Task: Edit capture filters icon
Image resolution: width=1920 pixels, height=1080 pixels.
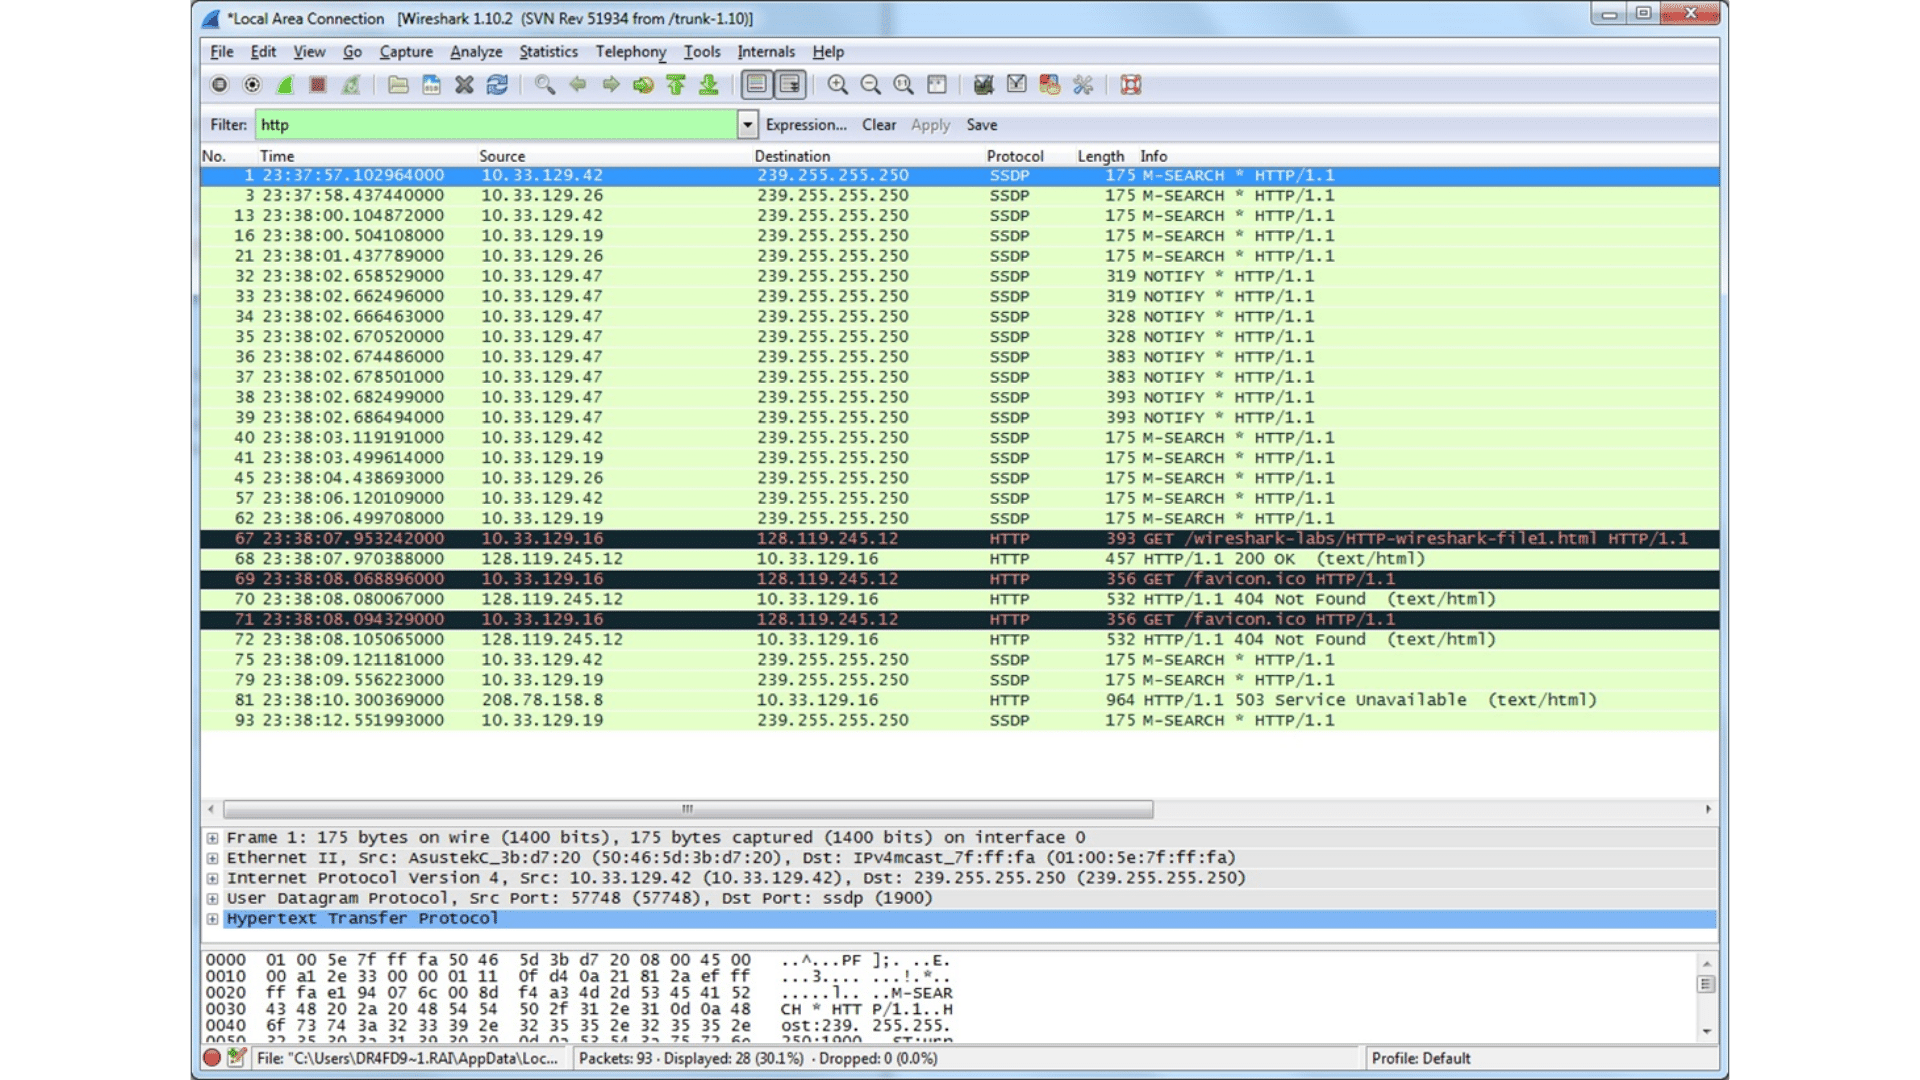Action: pyautogui.click(x=984, y=85)
